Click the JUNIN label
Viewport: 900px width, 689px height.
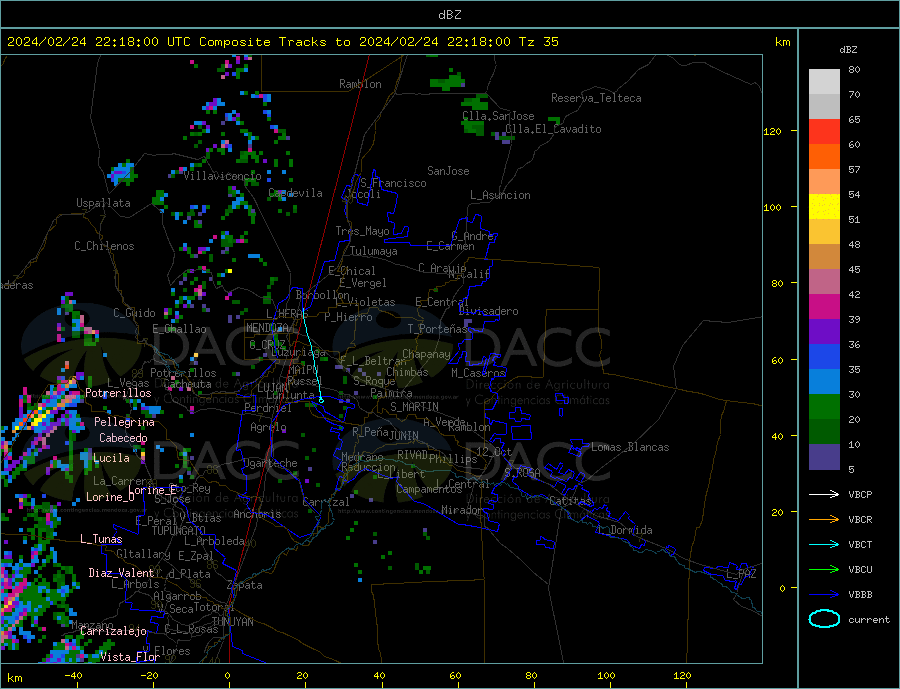[x=404, y=436]
